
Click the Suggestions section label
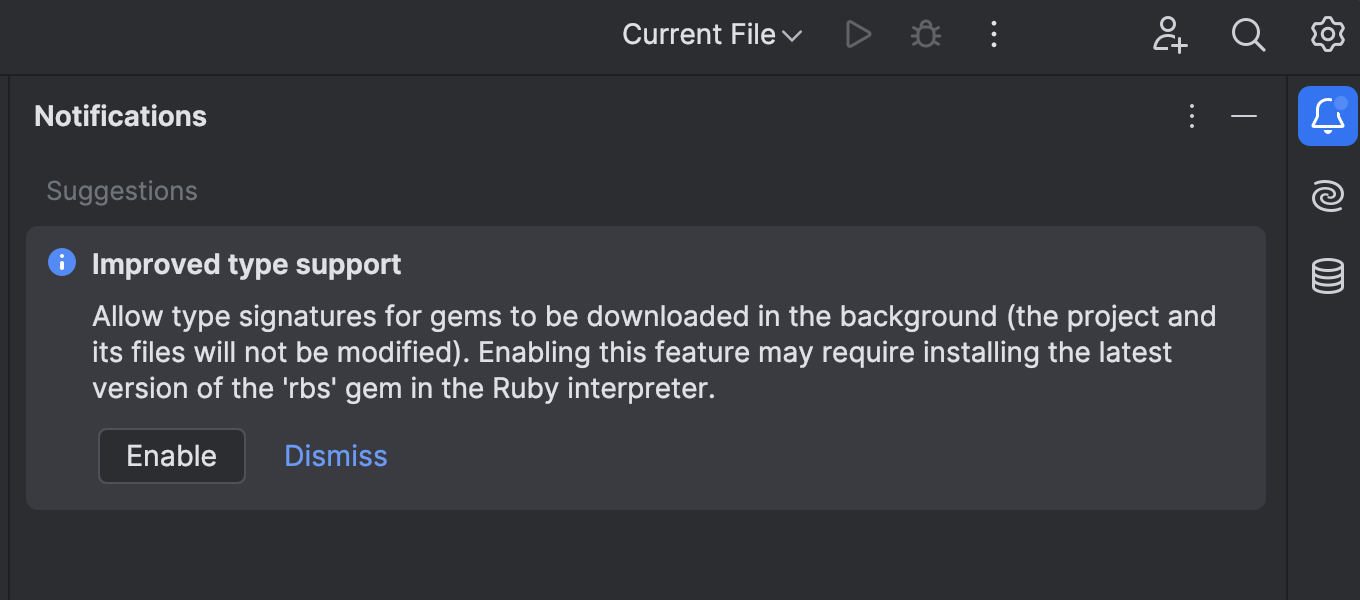click(x=122, y=191)
